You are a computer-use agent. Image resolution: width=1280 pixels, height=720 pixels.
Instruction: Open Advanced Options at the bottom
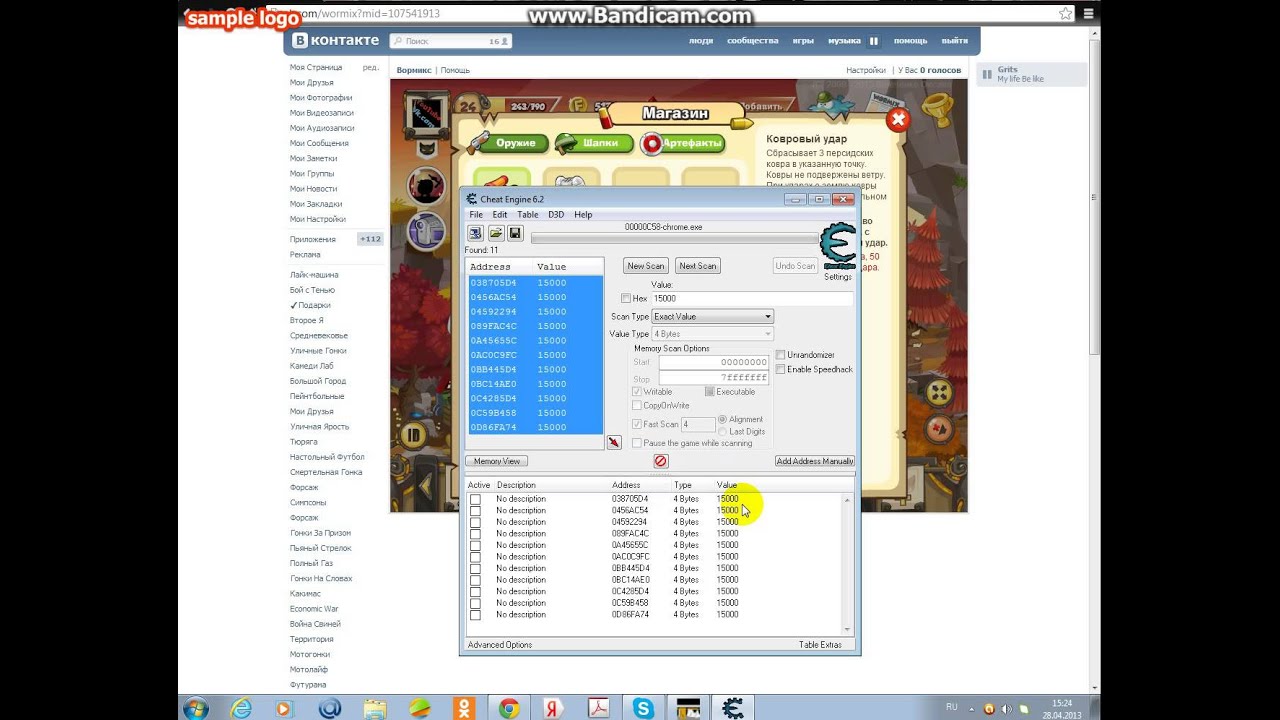500,645
